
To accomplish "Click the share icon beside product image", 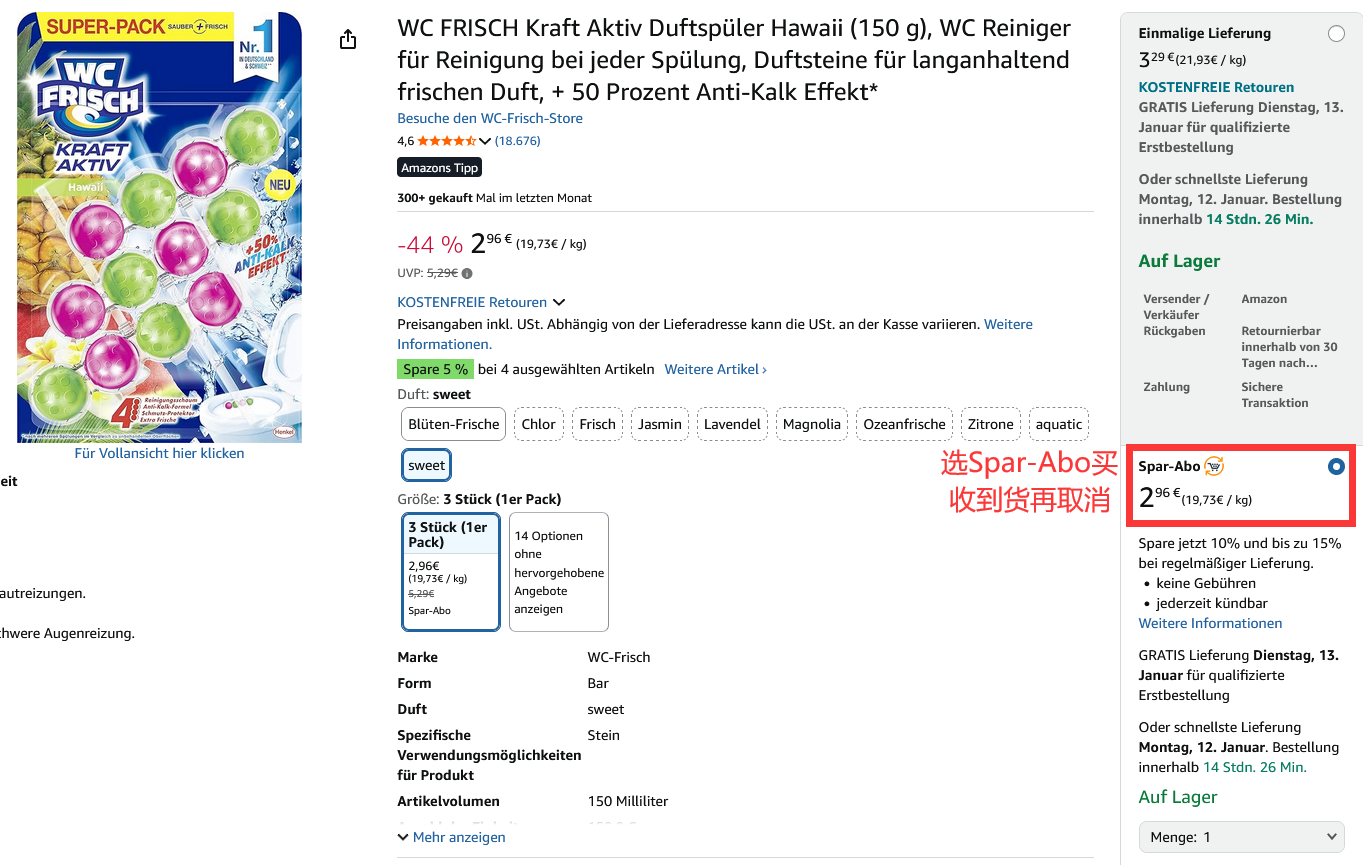I will click(348, 39).
